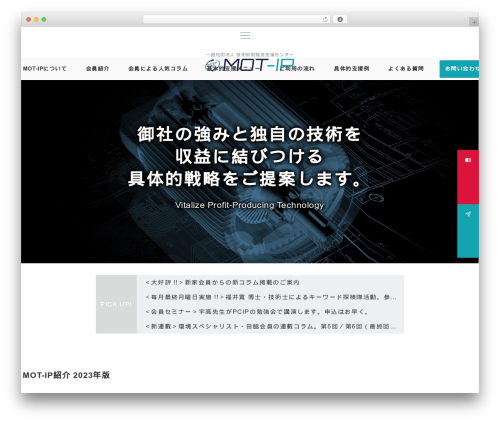This screenshot has height=423, width=500.
Task: Click the green maximize window button
Action: [44, 20]
